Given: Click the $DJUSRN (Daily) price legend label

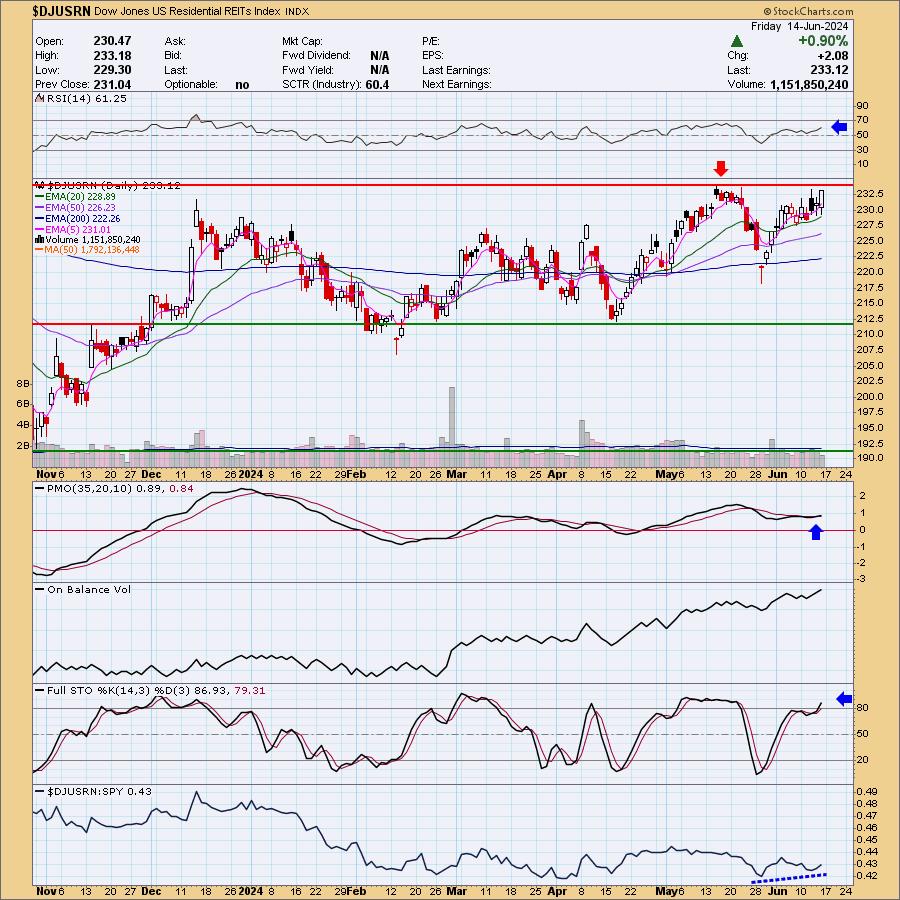Looking at the screenshot, I should (x=114, y=185).
